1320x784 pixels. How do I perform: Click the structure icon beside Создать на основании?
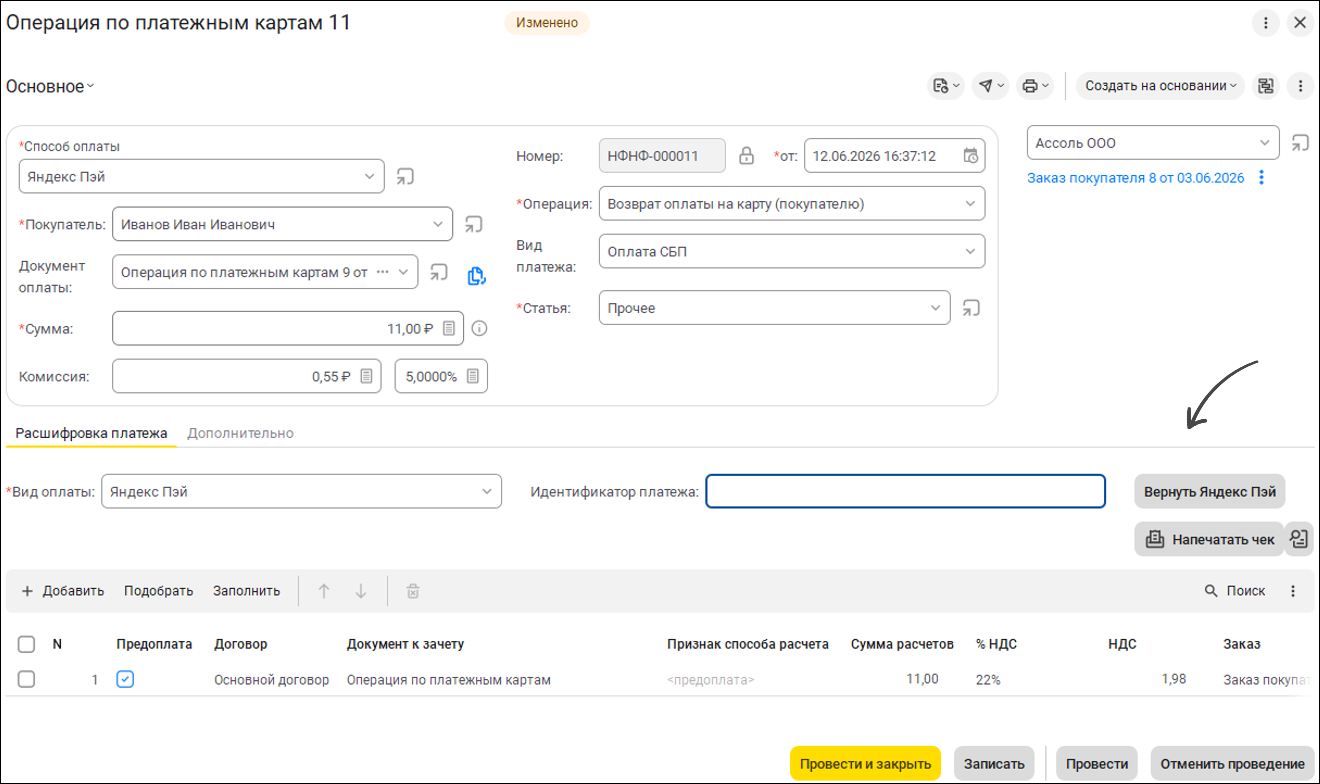1266,86
